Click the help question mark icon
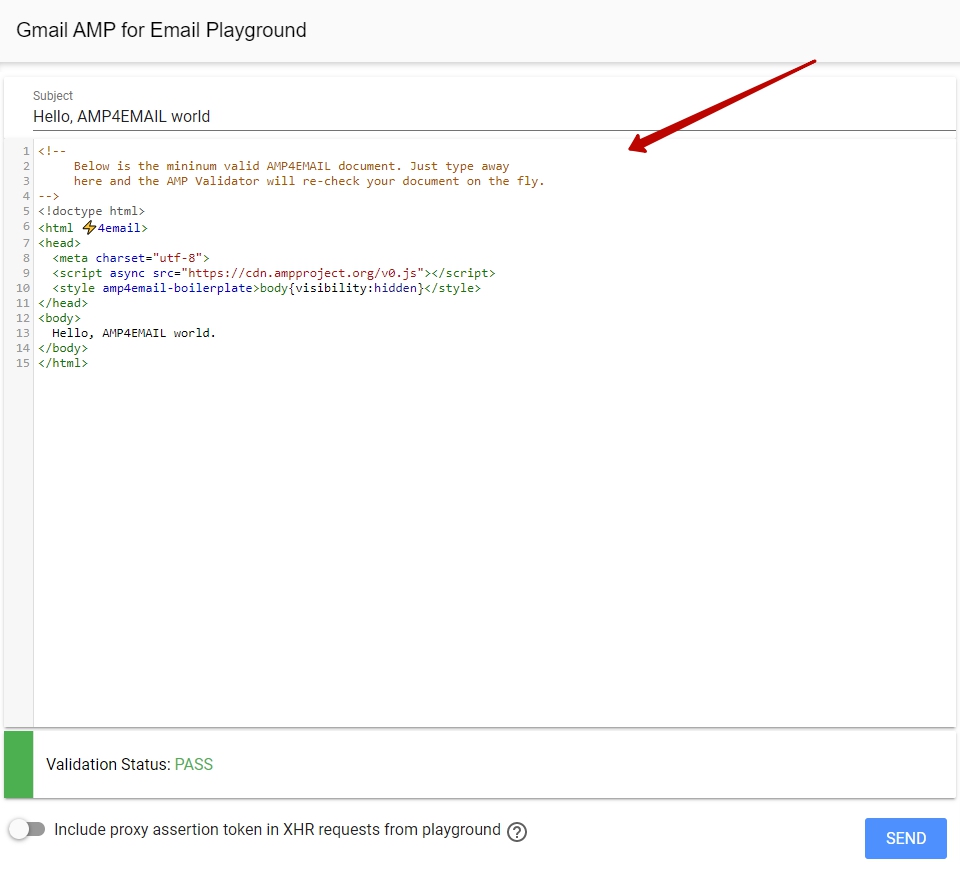This screenshot has height=882, width=960. tap(517, 832)
